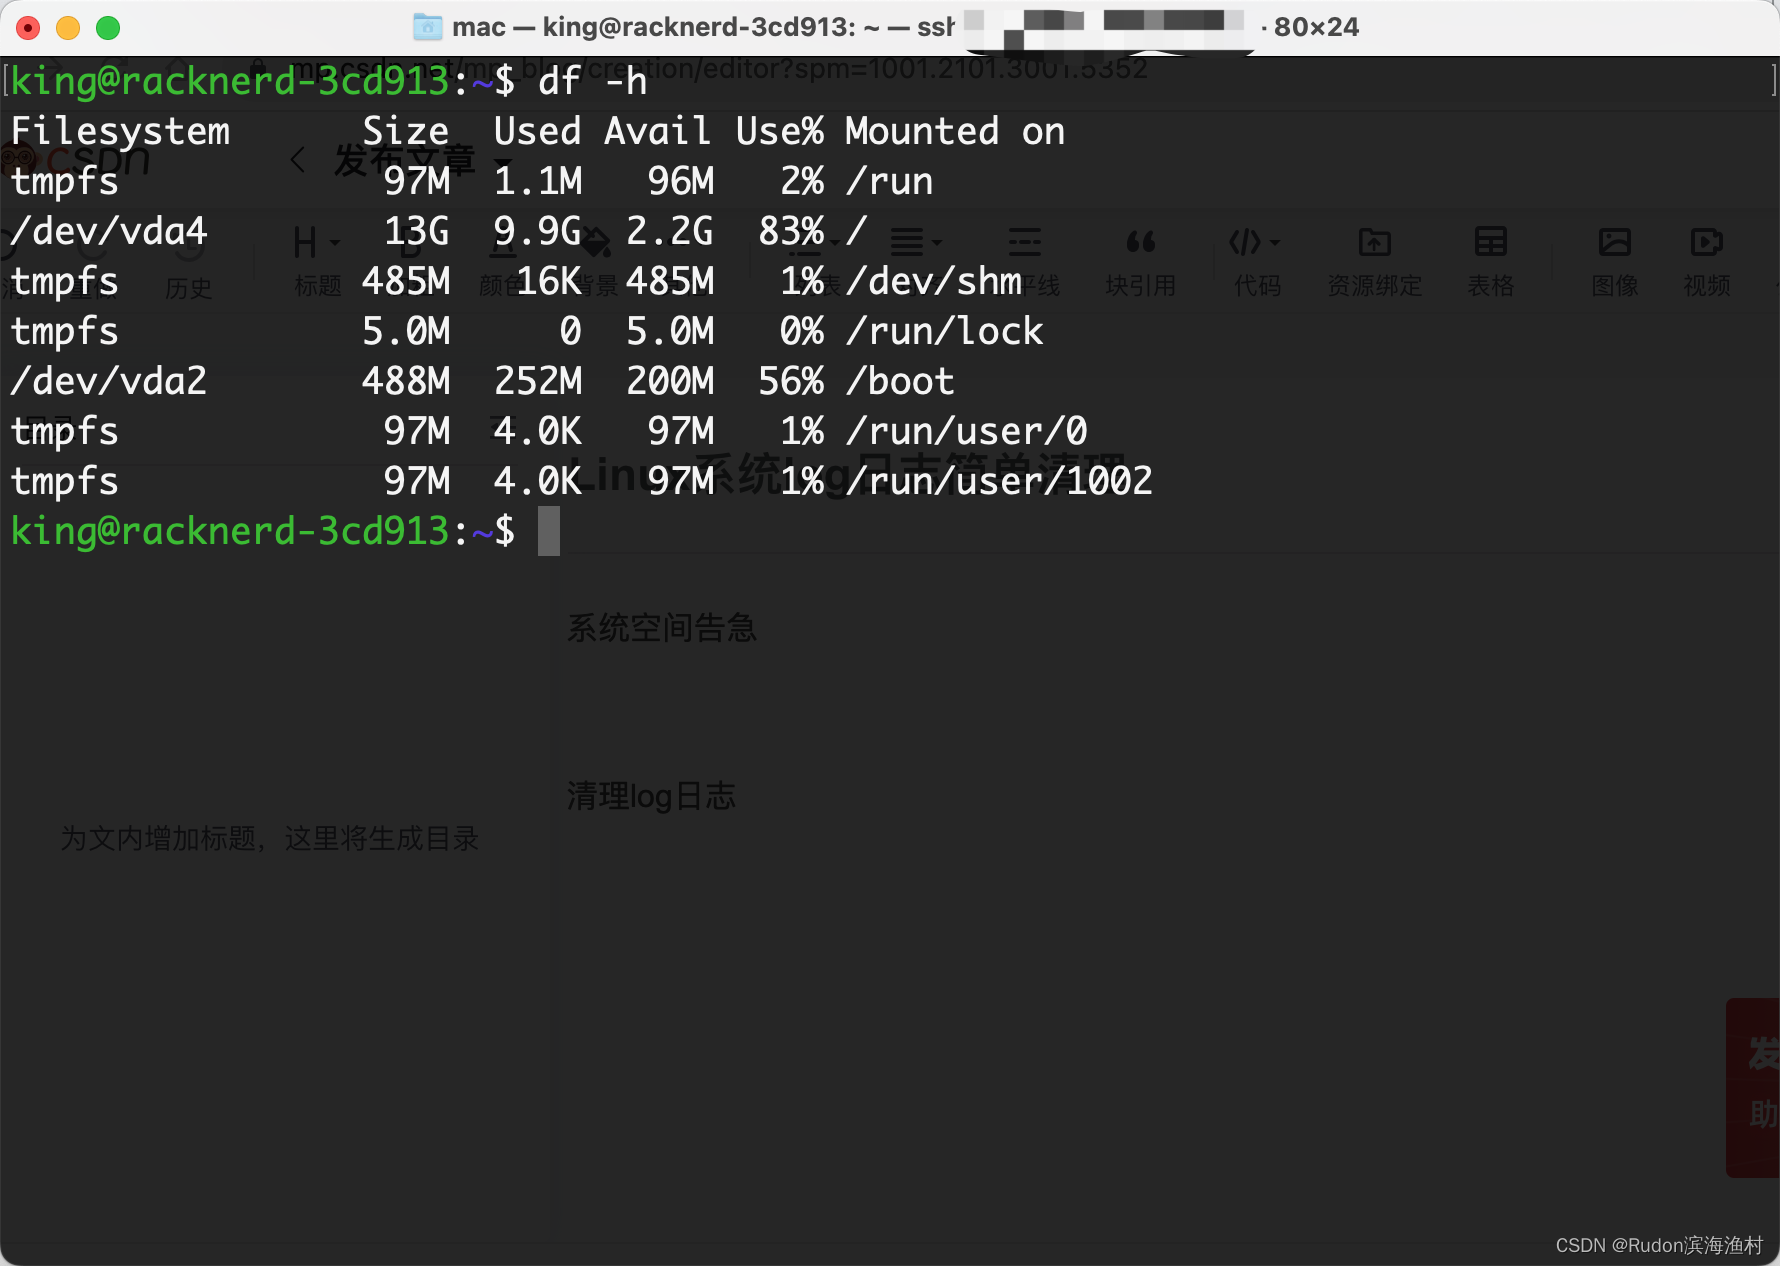Click the '200M' available value
Screen dimensions: 1780x1266
coord(670,381)
